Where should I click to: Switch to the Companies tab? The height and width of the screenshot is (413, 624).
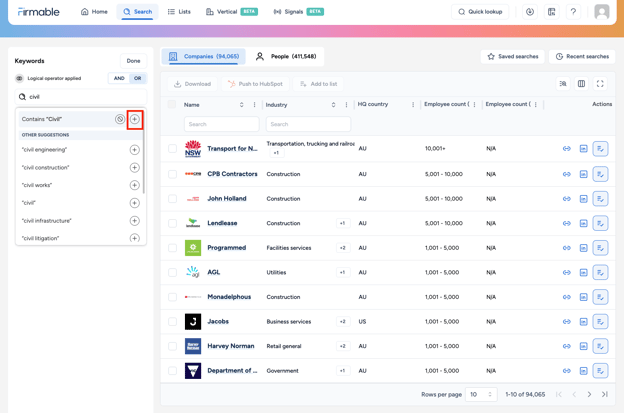pyautogui.click(x=204, y=56)
